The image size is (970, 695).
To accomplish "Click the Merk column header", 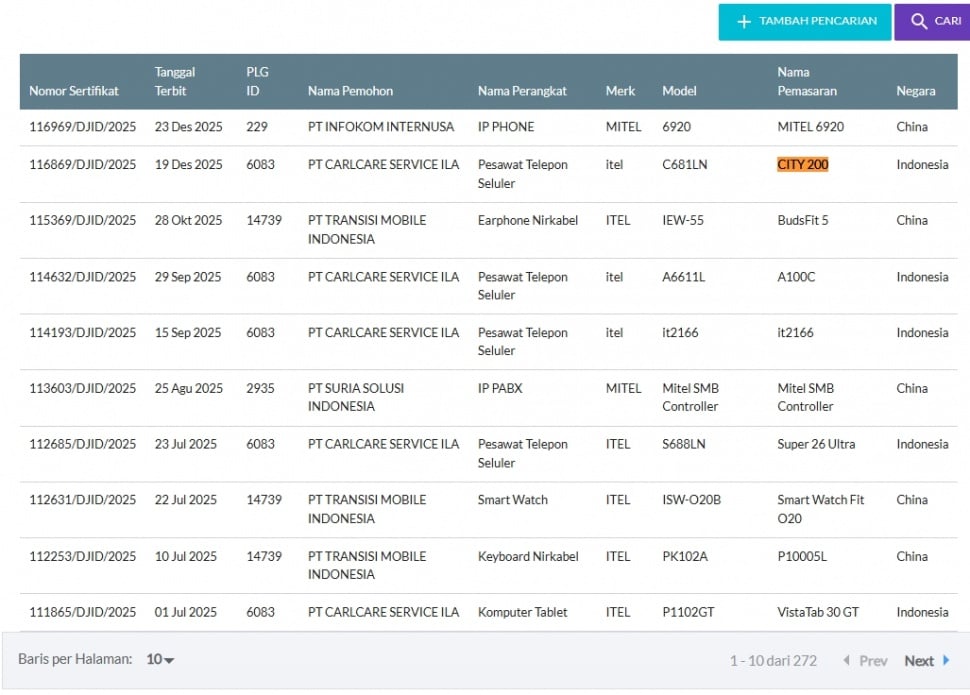I will [620, 91].
